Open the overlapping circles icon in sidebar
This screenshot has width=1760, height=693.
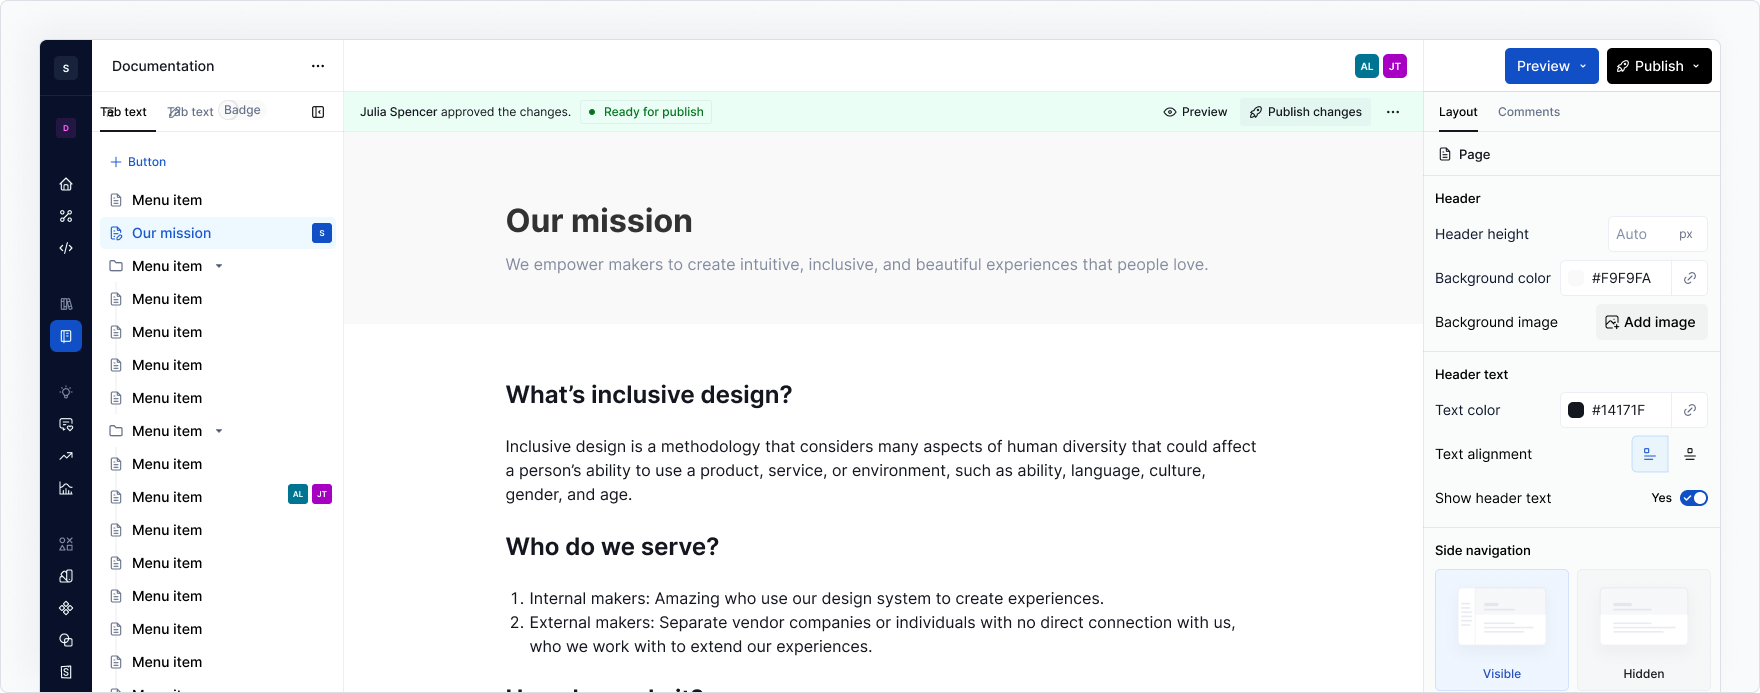(66, 640)
